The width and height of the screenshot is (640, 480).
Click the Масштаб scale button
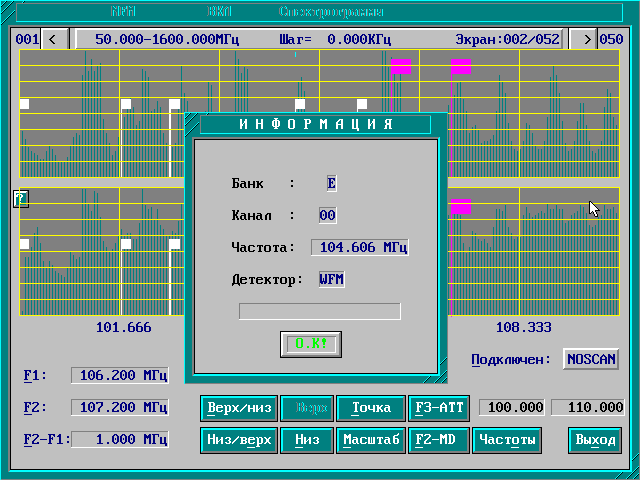point(370,440)
